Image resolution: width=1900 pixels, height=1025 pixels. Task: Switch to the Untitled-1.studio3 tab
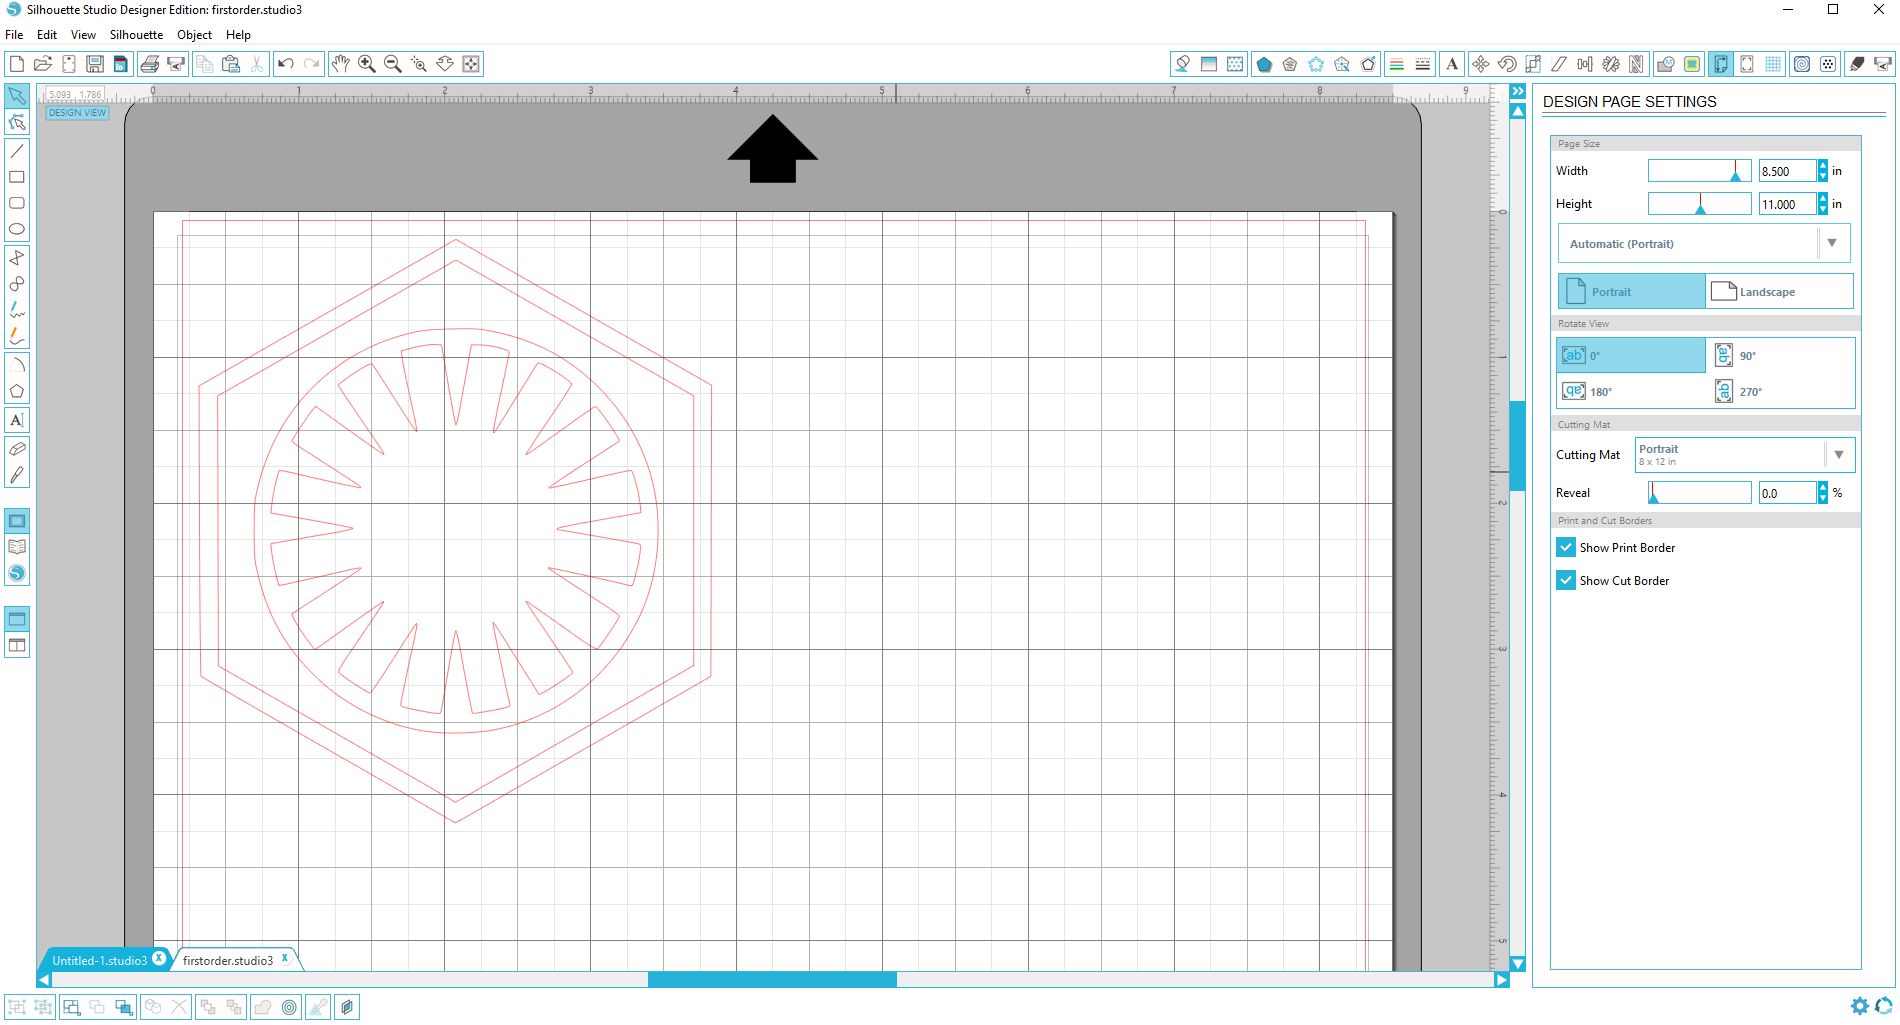tap(99, 960)
